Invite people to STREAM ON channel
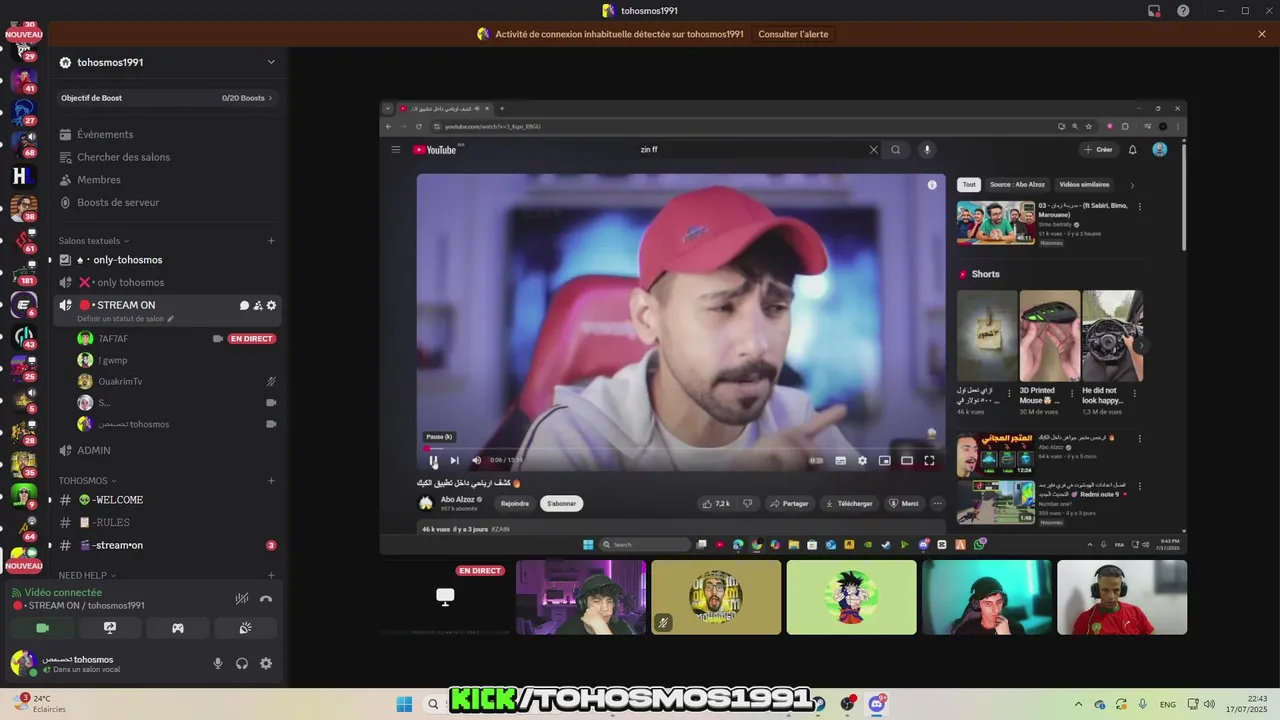The width and height of the screenshot is (1280, 720). [258, 305]
